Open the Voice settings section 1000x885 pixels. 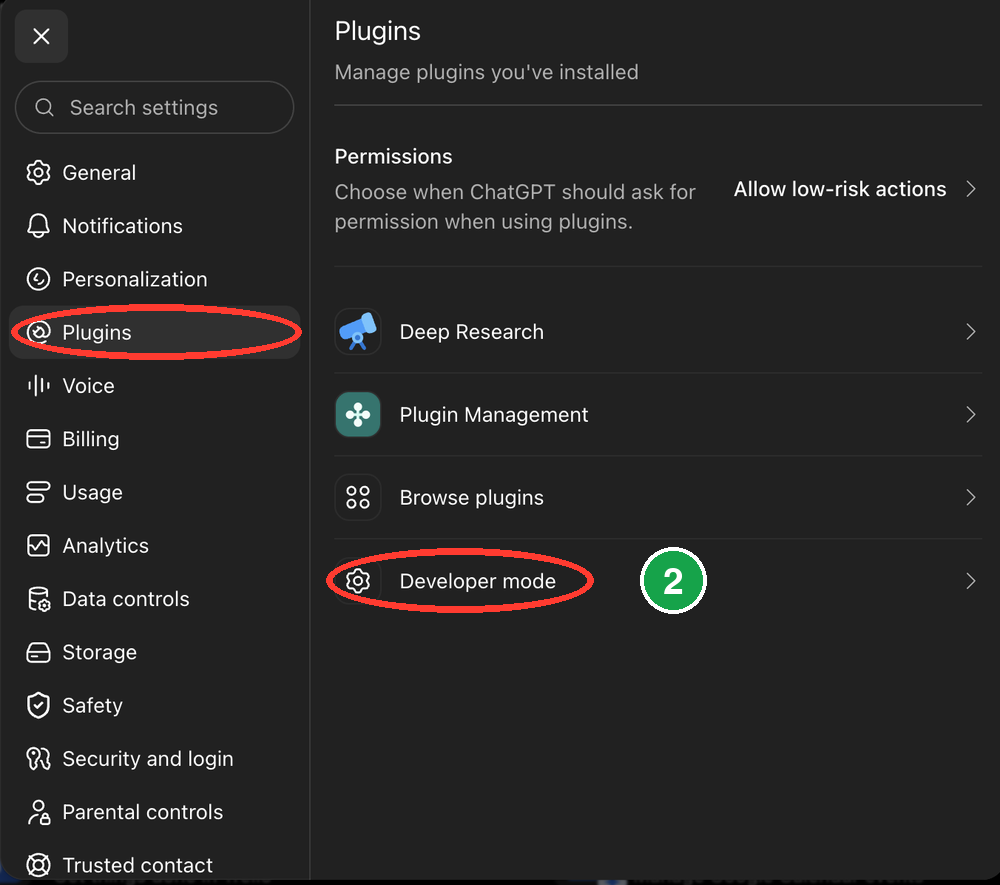[x=154, y=386]
